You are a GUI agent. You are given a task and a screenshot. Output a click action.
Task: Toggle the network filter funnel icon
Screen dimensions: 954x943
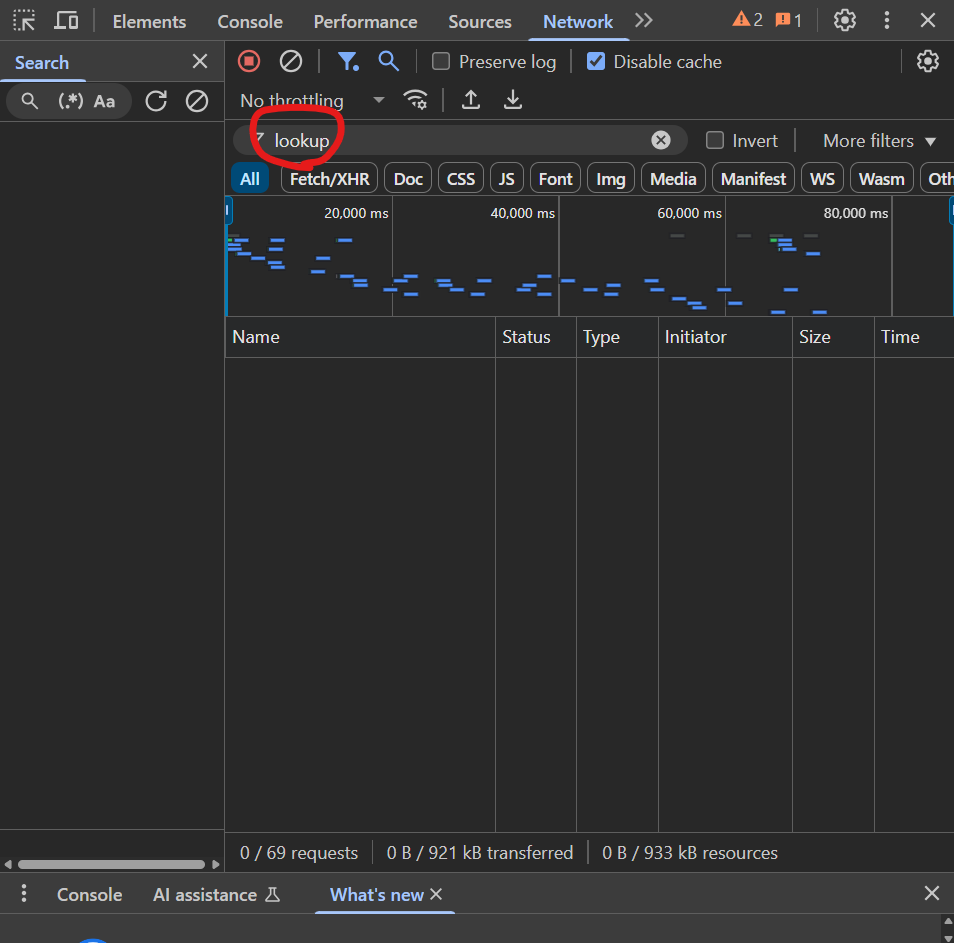pyautogui.click(x=347, y=61)
